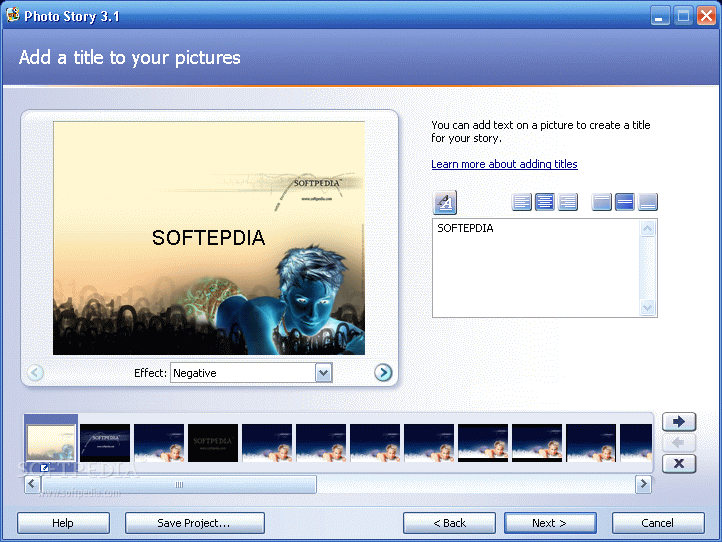Cancel the Photo Story wizard
722x542 pixels.
(x=658, y=523)
